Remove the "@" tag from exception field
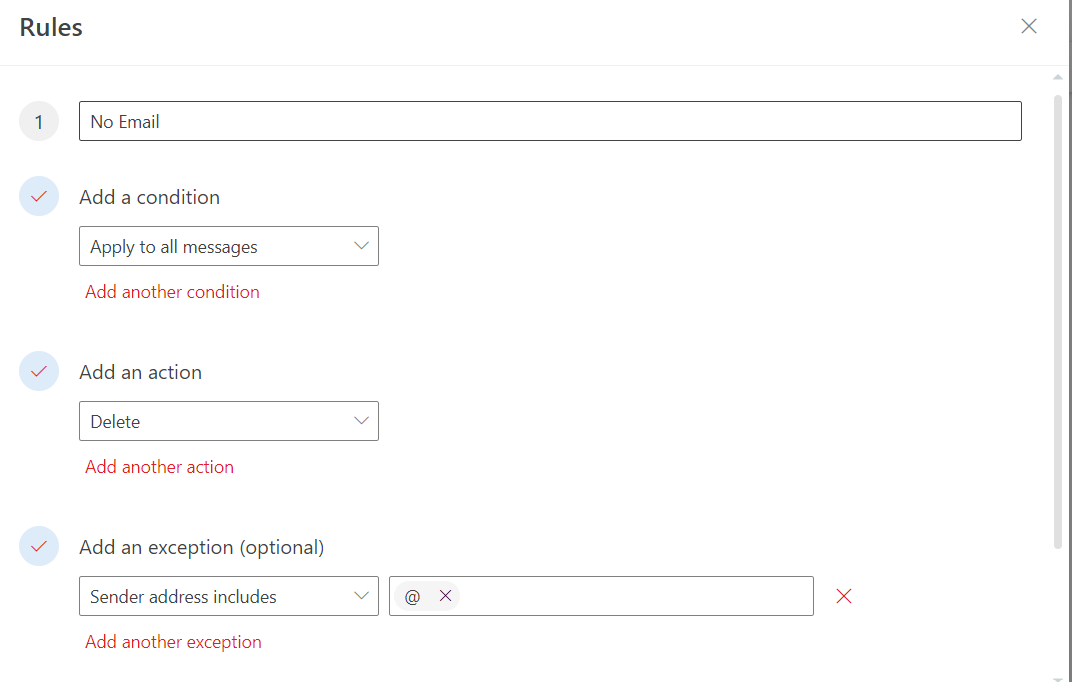The image size is (1072, 682). [x=445, y=596]
